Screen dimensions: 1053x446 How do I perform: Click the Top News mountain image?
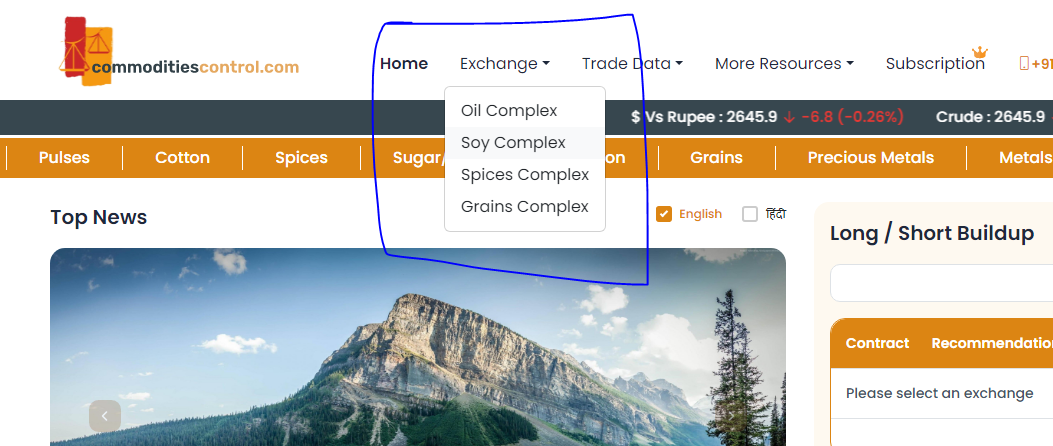pyautogui.click(x=418, y=350)
